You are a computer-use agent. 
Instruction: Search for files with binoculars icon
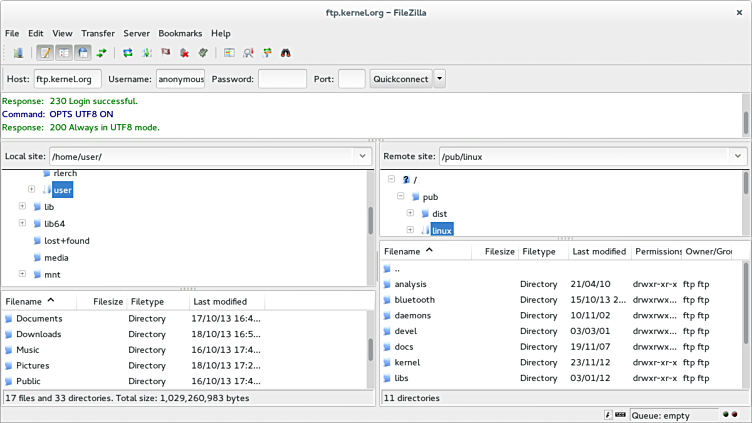[285, 53]
